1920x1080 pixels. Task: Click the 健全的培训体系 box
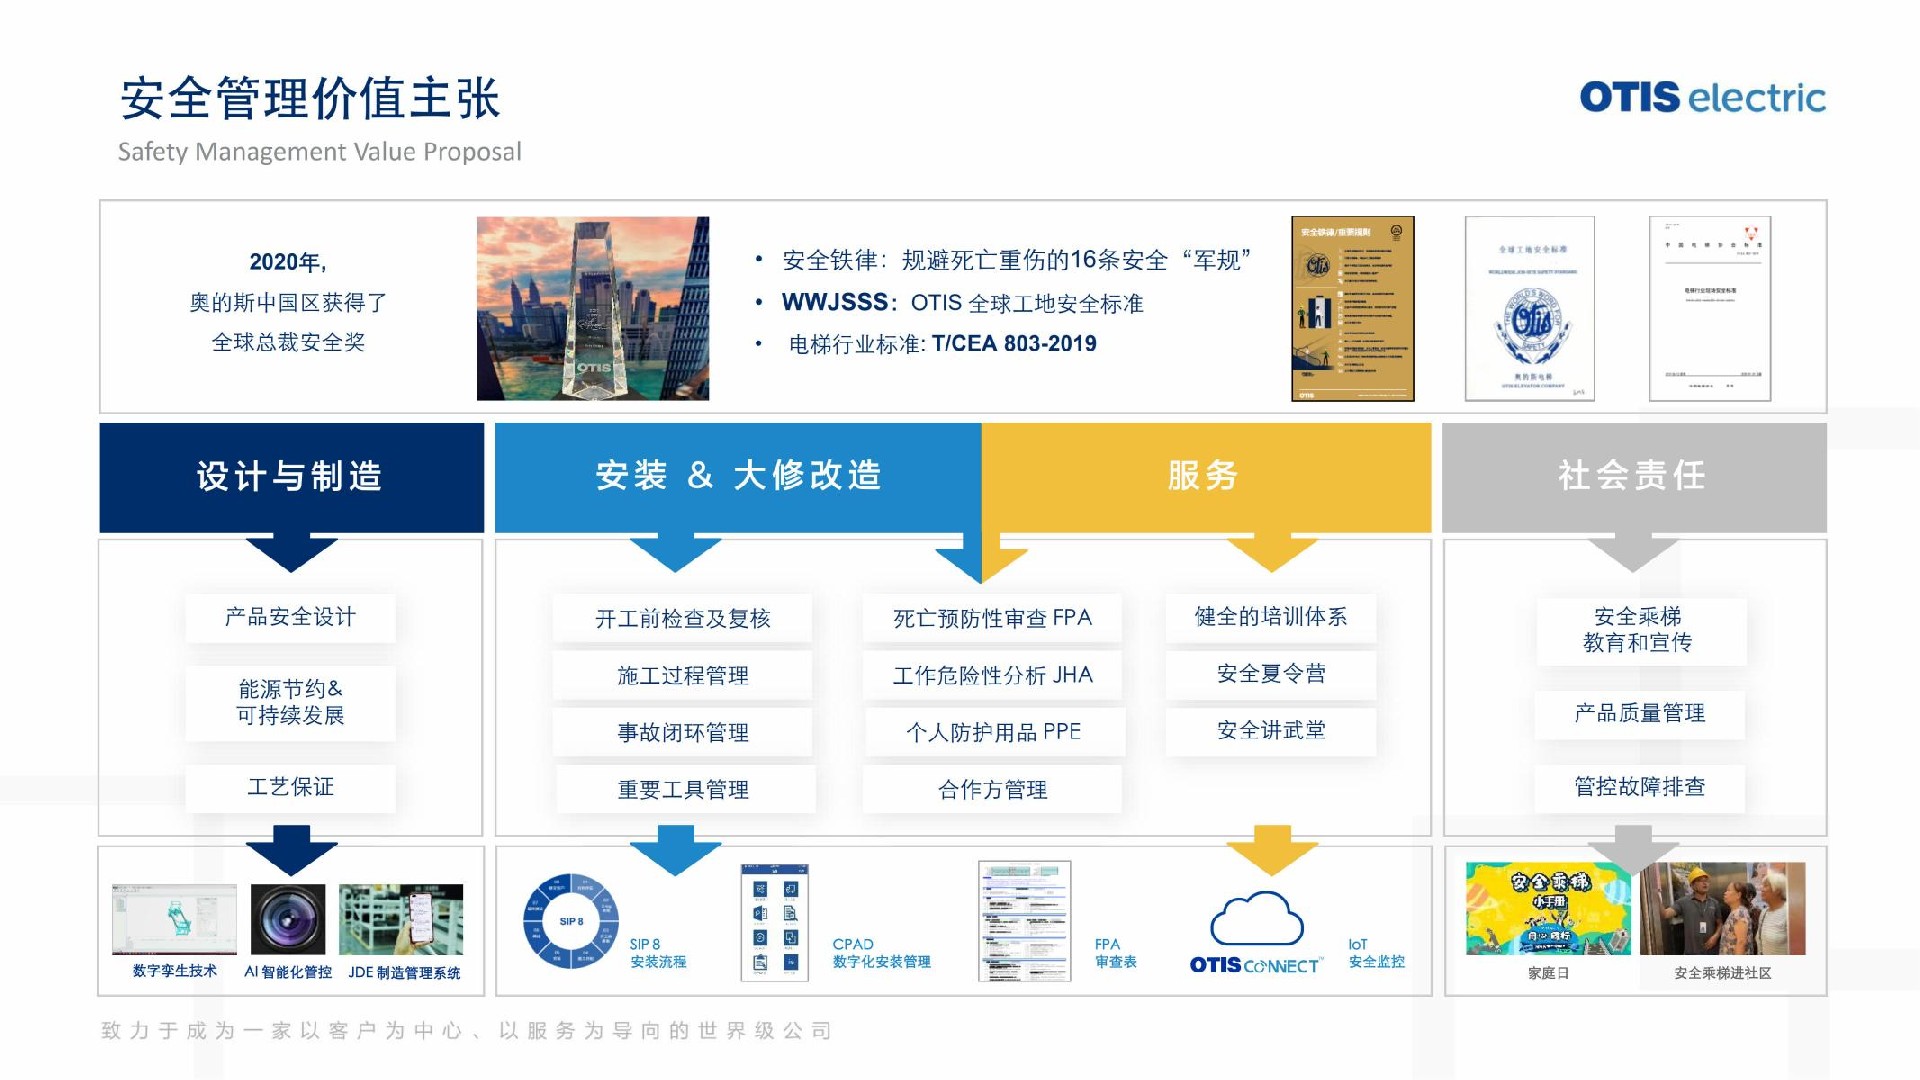tap(1271, 617)
